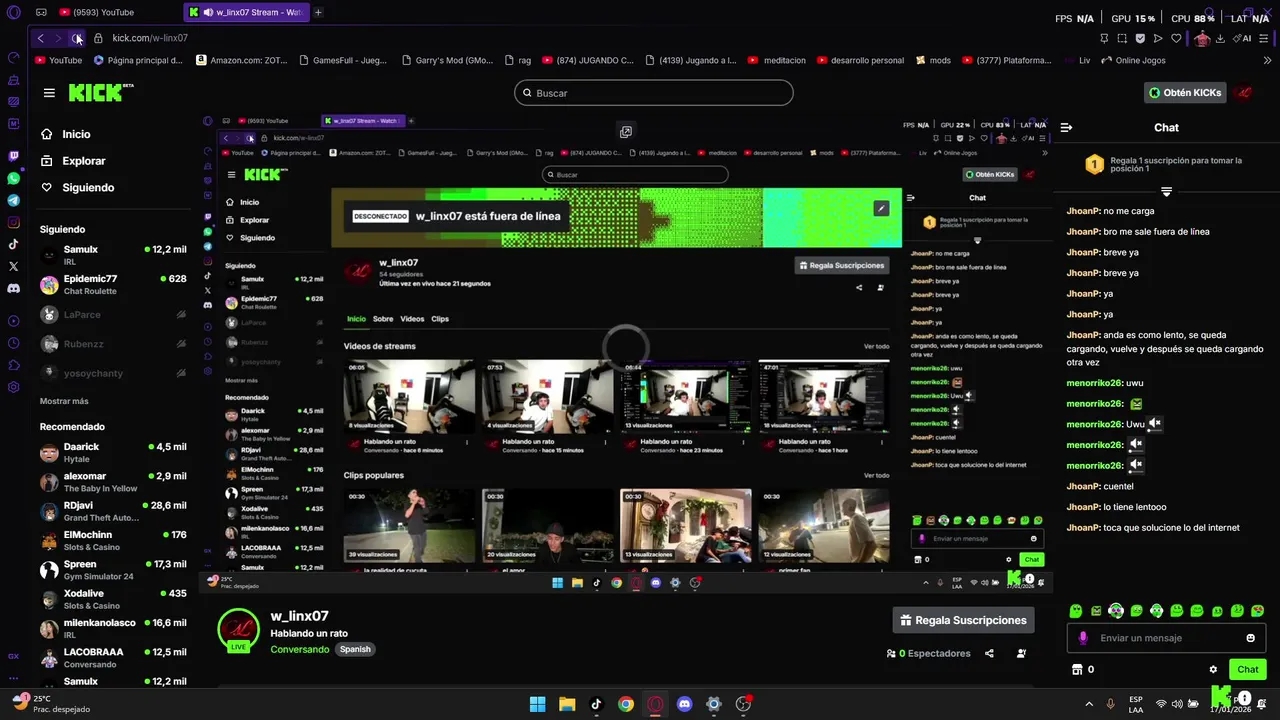Open Twitch in the Opera sidebar
The width and height of the screenshot is (1280, 720).
[13, 156]
